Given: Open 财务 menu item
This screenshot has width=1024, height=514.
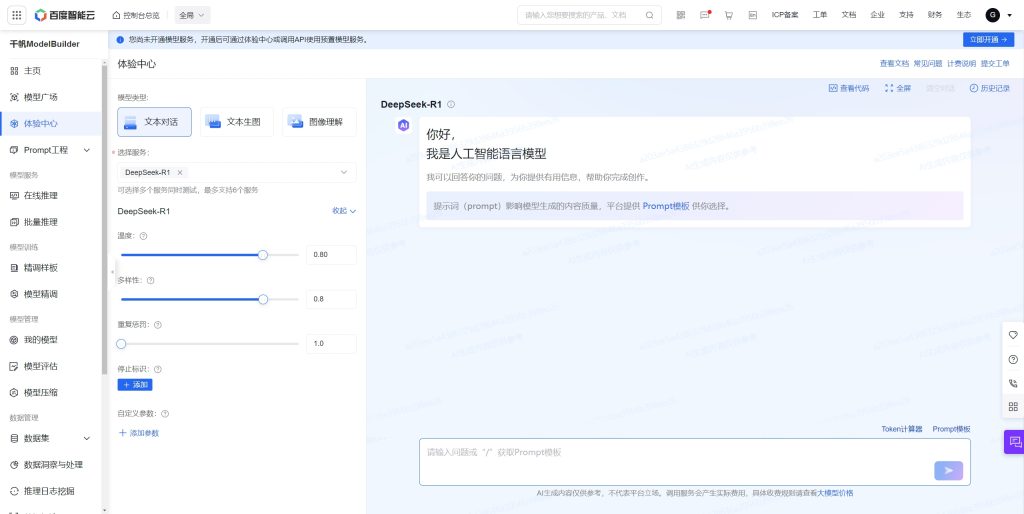Looking at the screenshot, I should point(935,15).
